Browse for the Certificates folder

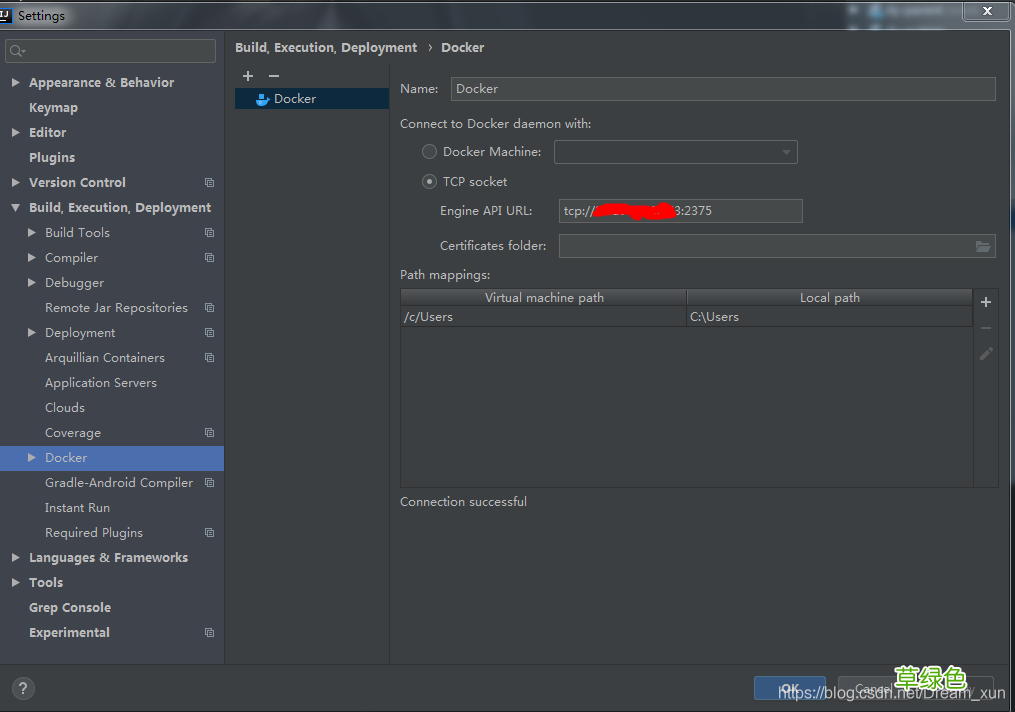coord(981,246)
